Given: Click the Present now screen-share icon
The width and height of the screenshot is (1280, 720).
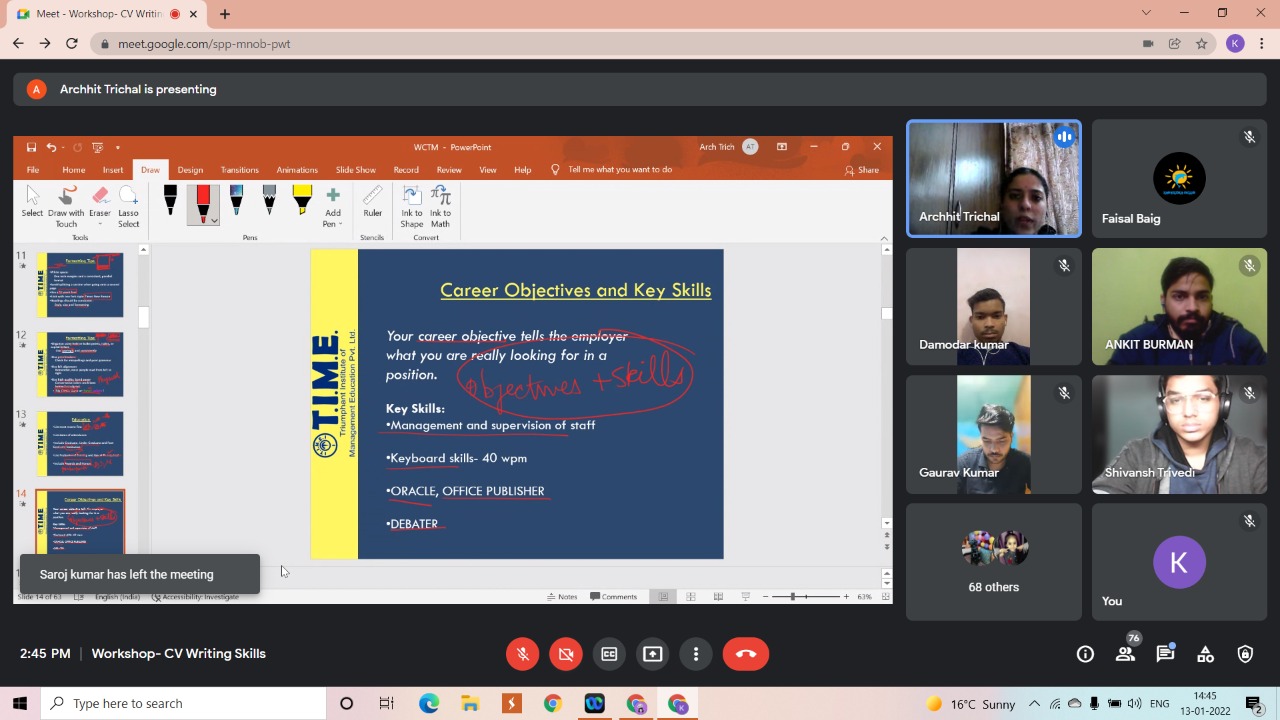Looking at the screenshot, I should pos(652,654).
